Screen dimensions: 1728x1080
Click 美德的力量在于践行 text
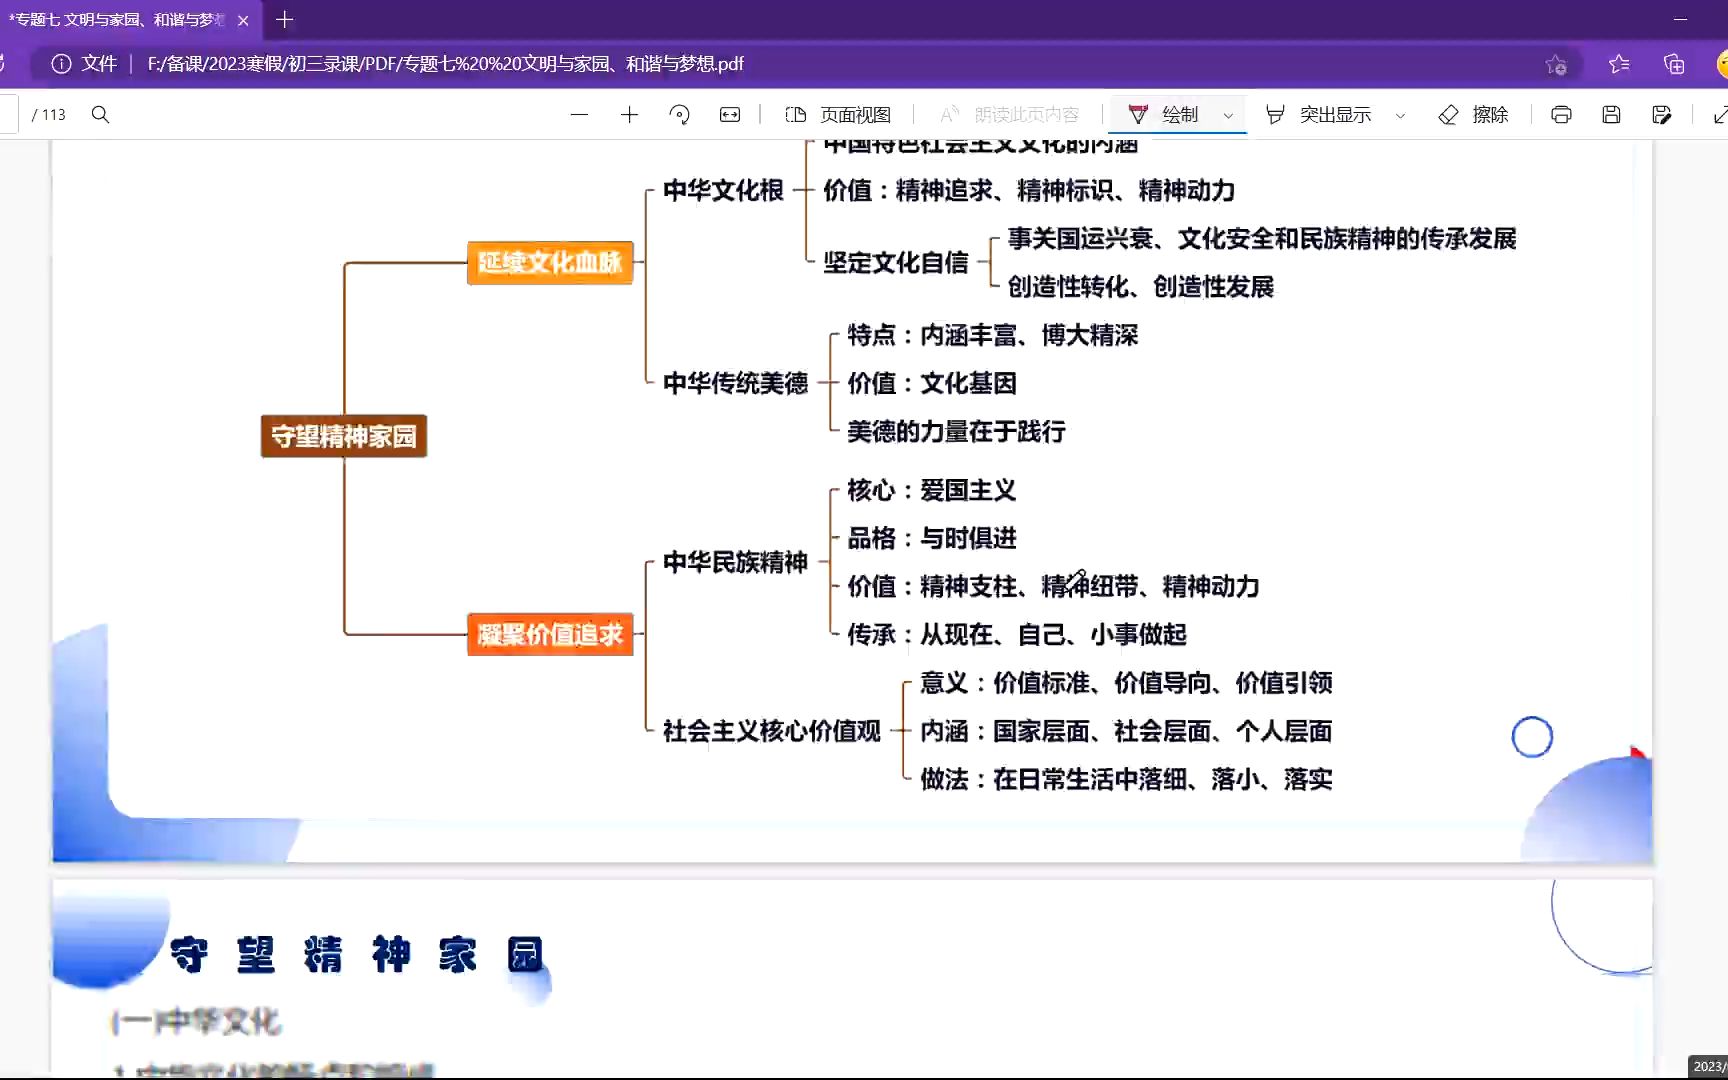[956, 431]
